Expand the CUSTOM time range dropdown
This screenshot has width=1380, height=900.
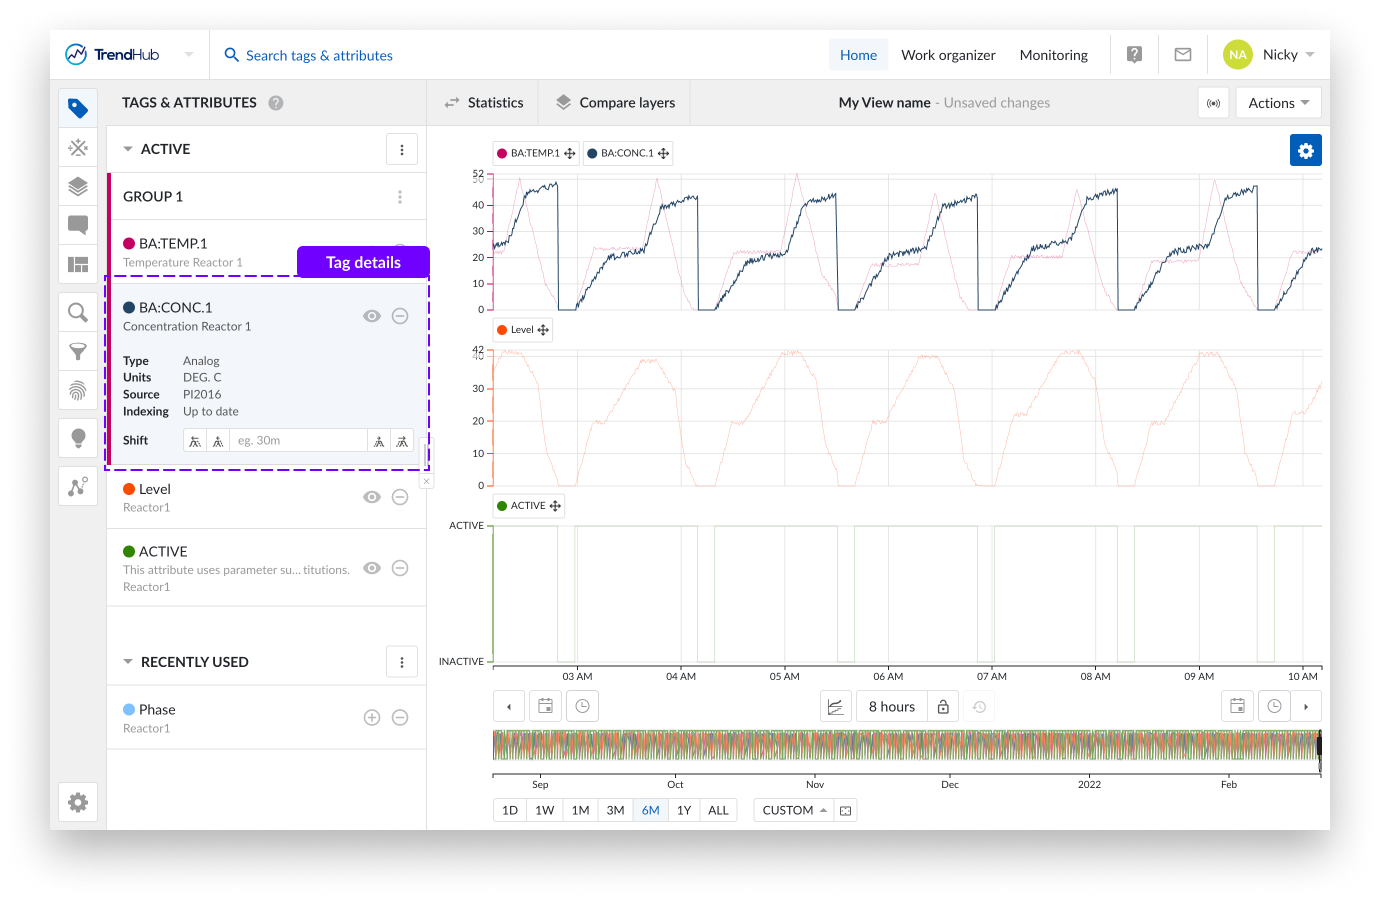[794, 810]
